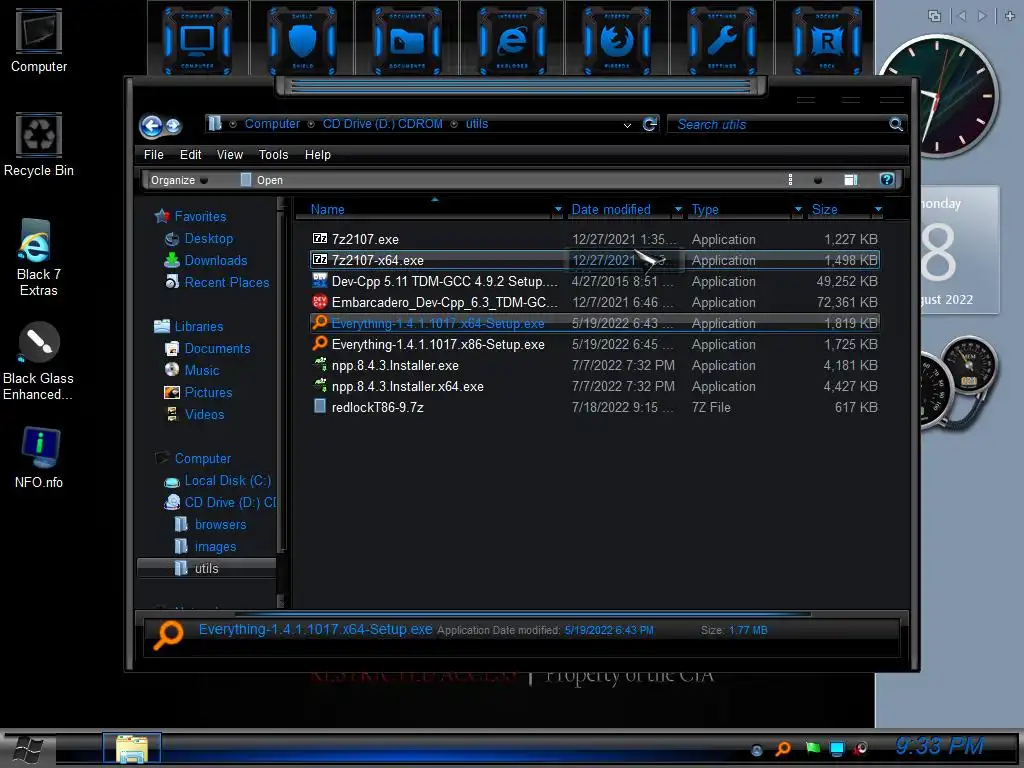Refresh the utils folder view
1024x768 pixels.
click(x=649, y=124)
